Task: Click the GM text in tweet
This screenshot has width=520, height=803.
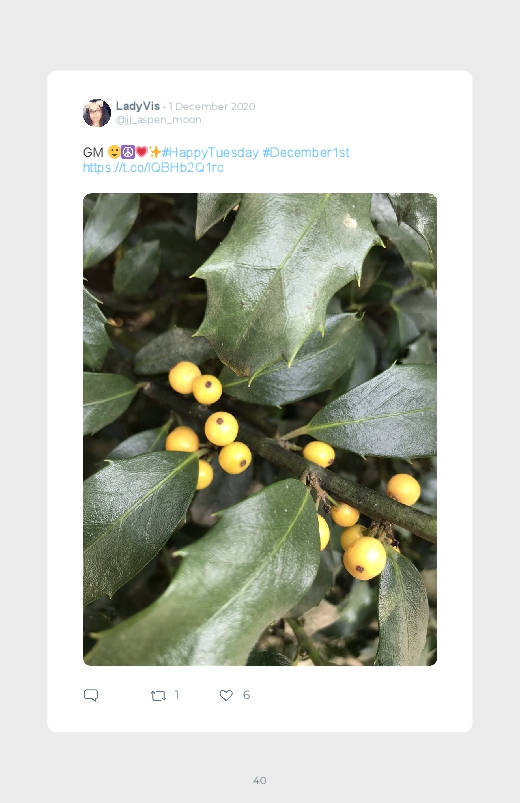Action: point(93,153)
